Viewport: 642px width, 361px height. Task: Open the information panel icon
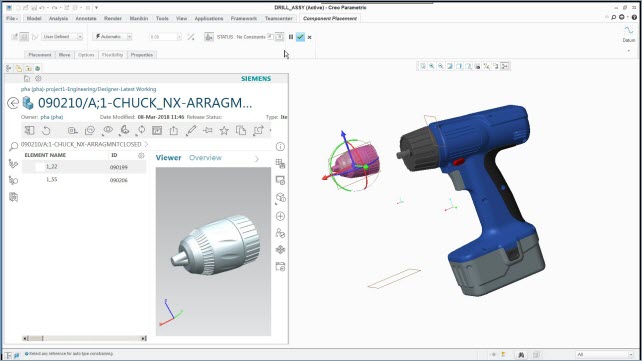point(280,147)
